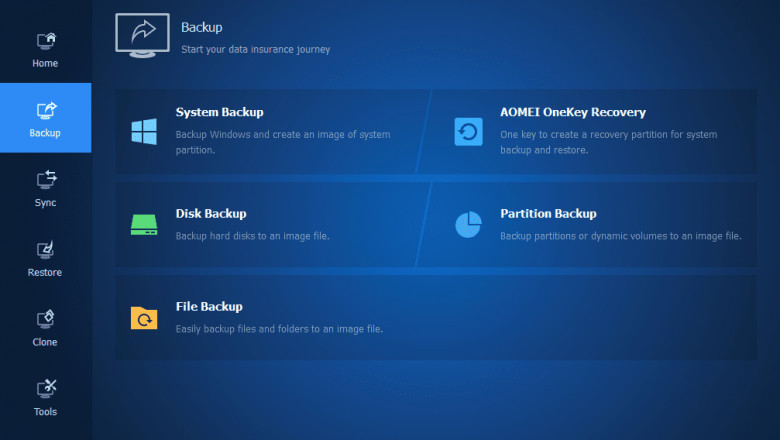The image size is (780, 440).
Task: Open the Home section icon
Action: tap(46, 41)
